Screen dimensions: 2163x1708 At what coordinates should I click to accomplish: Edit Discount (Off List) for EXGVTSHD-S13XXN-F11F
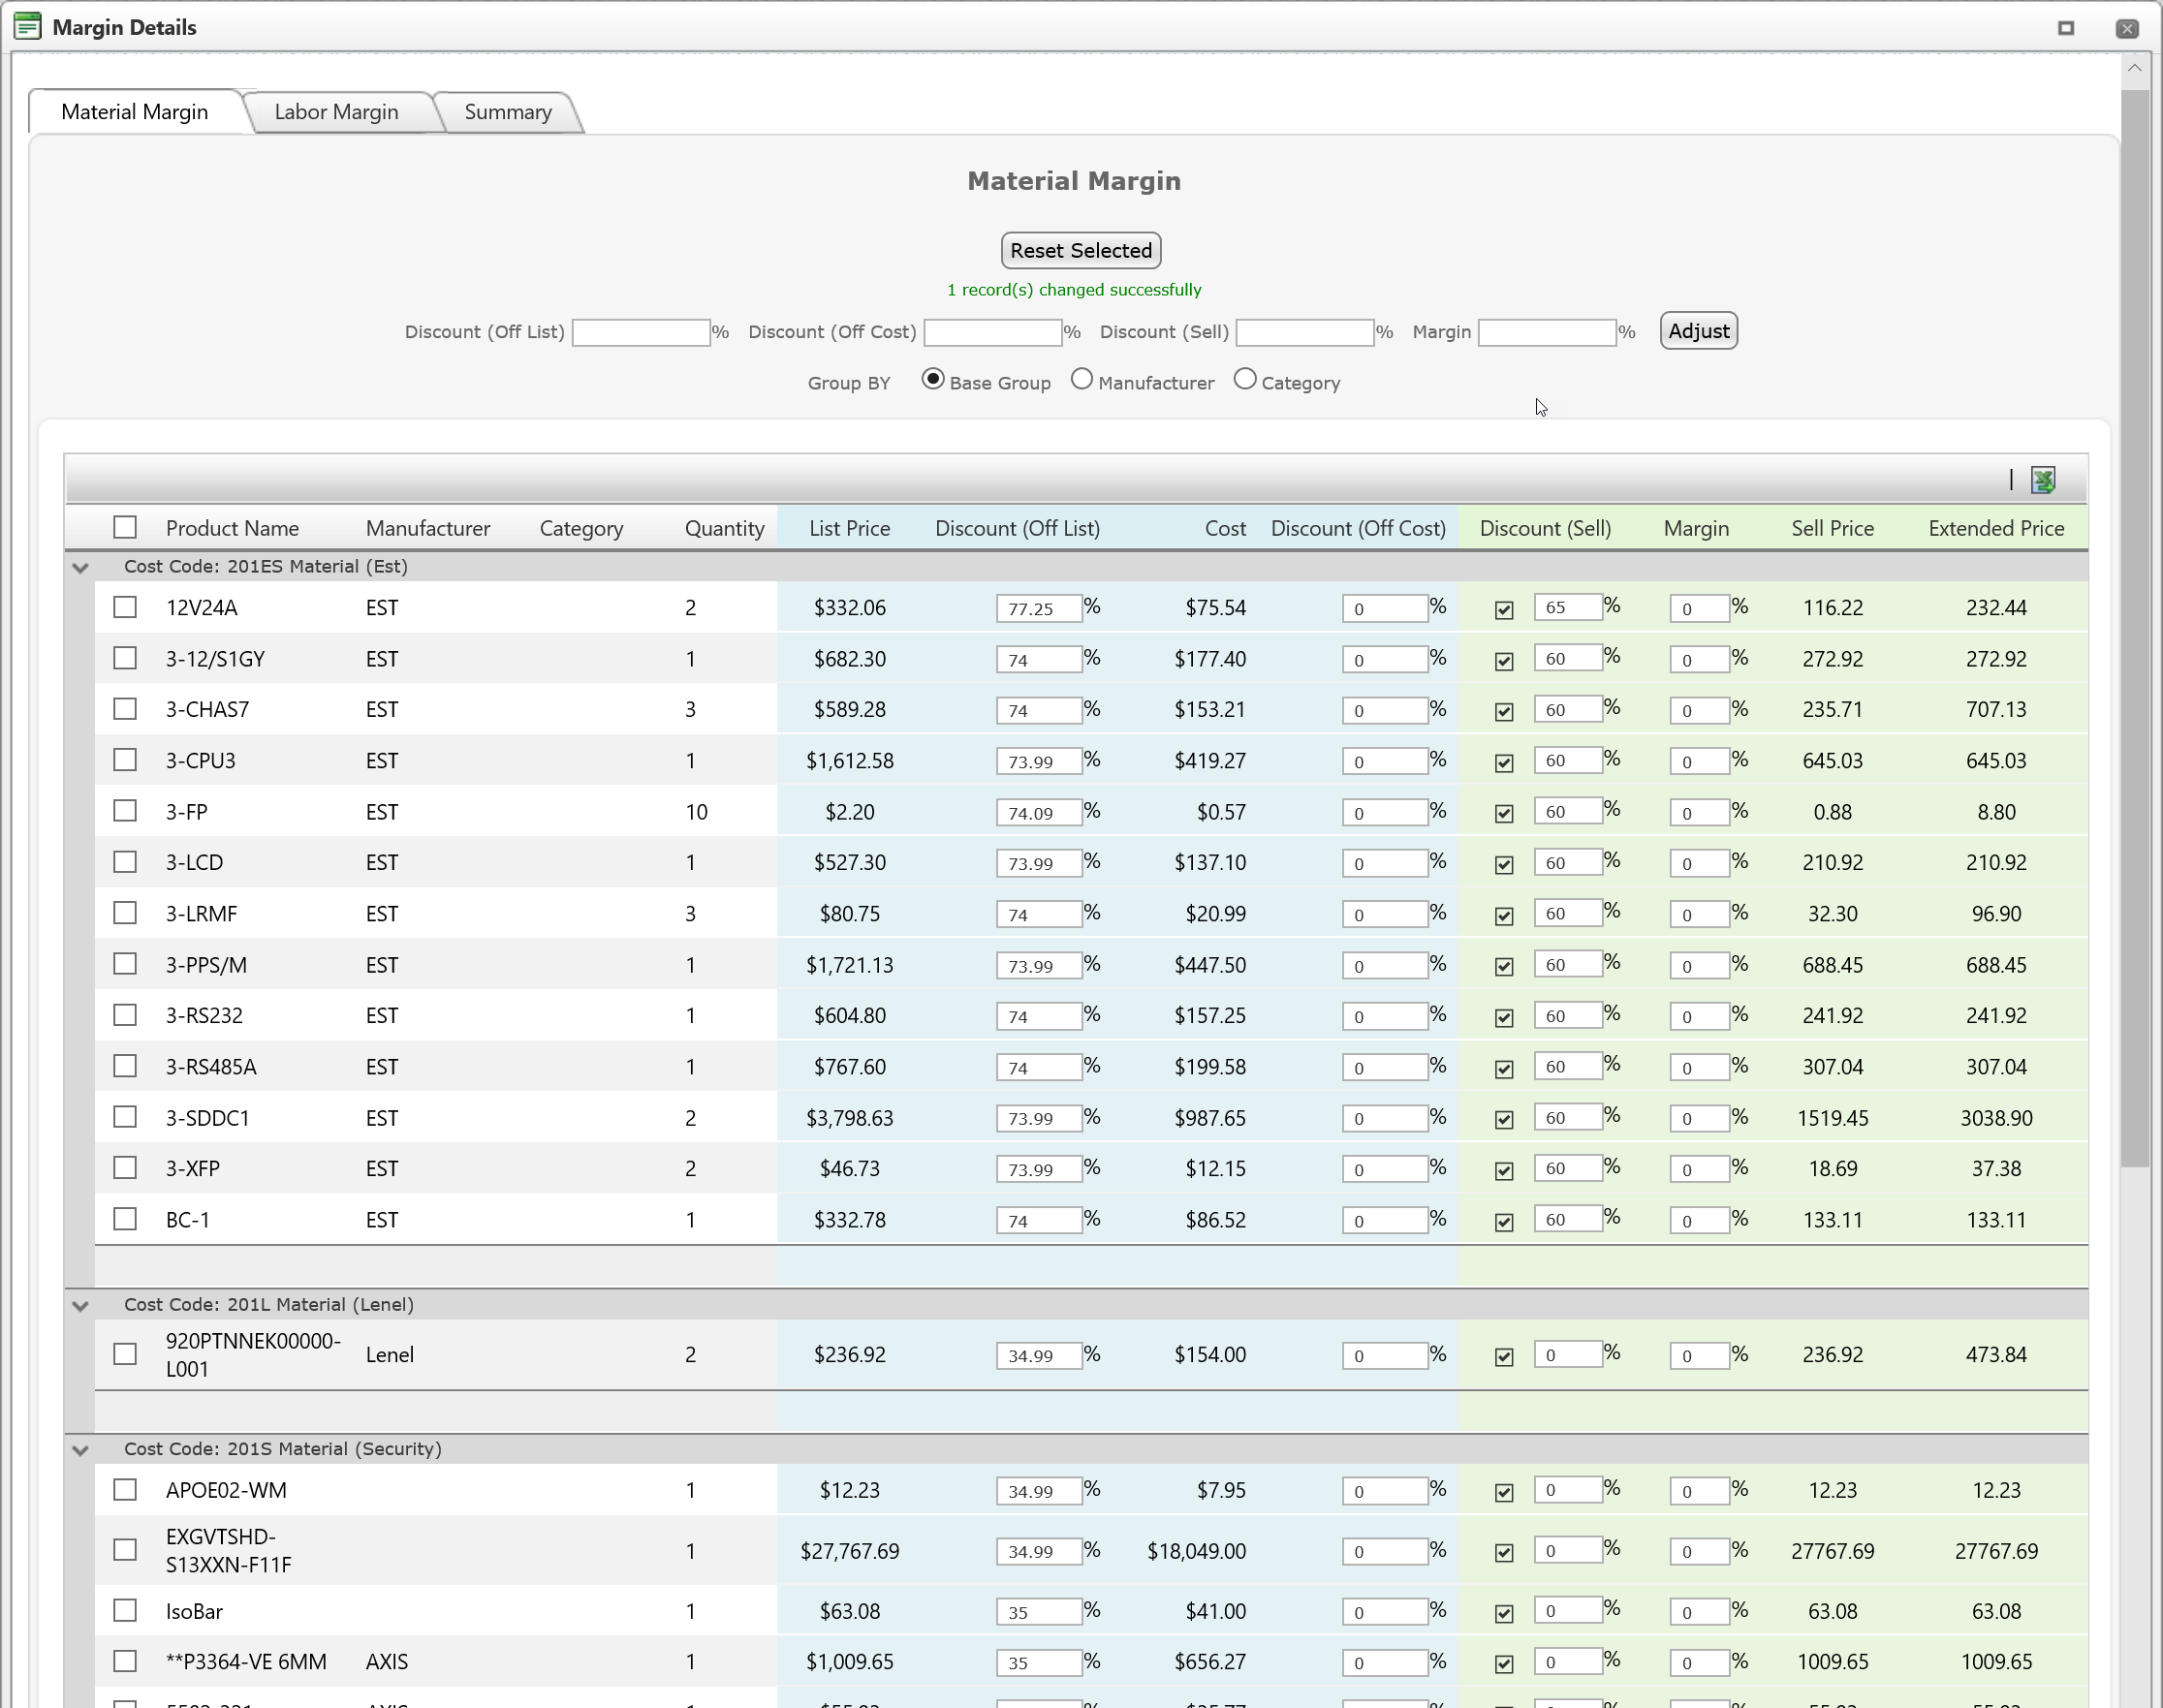tap(1039, 1551)
